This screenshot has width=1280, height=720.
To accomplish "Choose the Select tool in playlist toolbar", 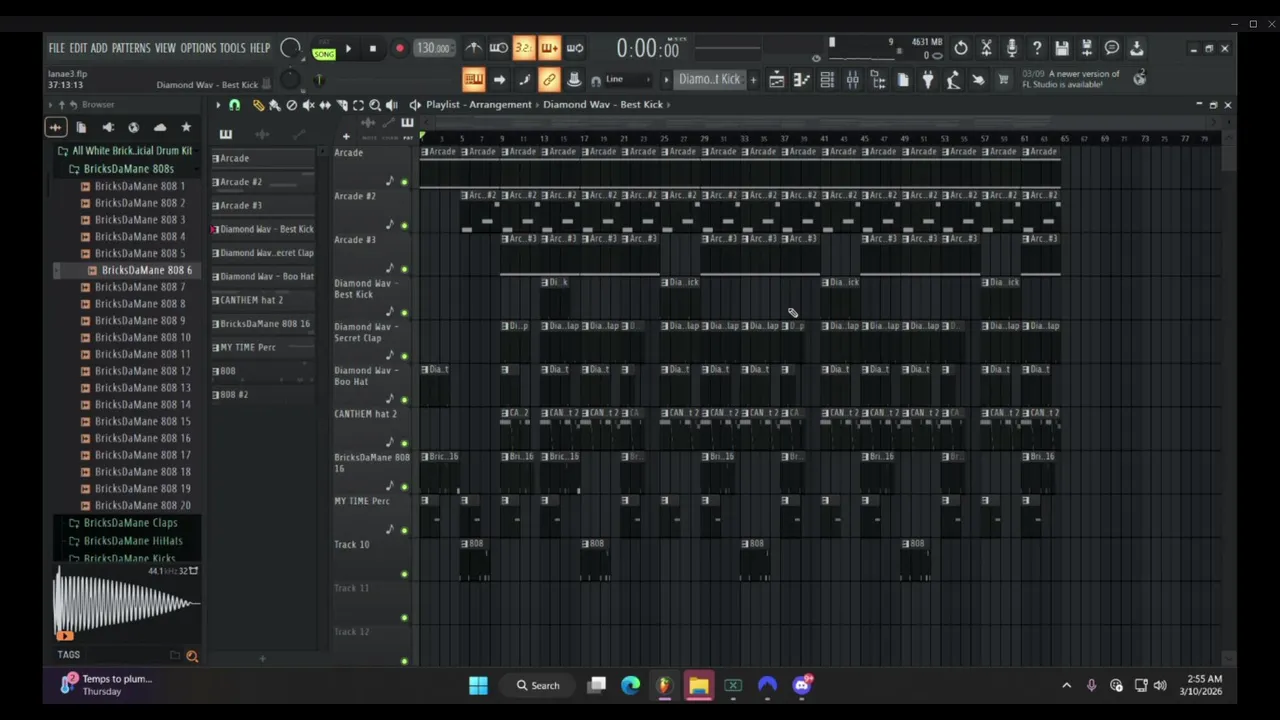I will (x=358, y=105).
